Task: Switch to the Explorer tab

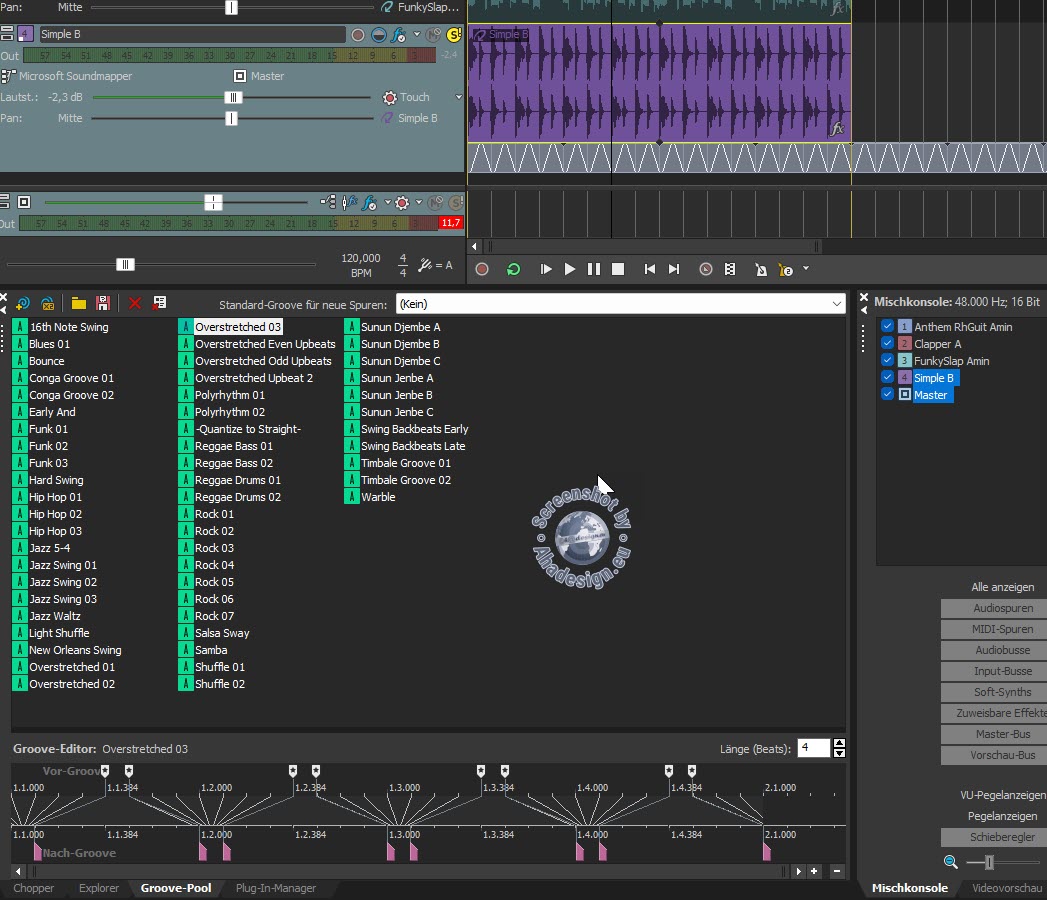Action: click(99, 888)
